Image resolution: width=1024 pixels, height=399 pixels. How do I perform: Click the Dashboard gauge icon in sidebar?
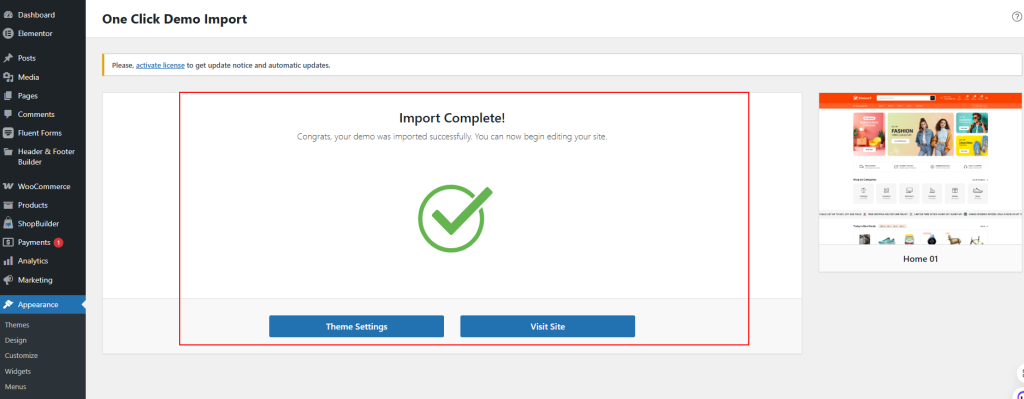coord(8,14)
